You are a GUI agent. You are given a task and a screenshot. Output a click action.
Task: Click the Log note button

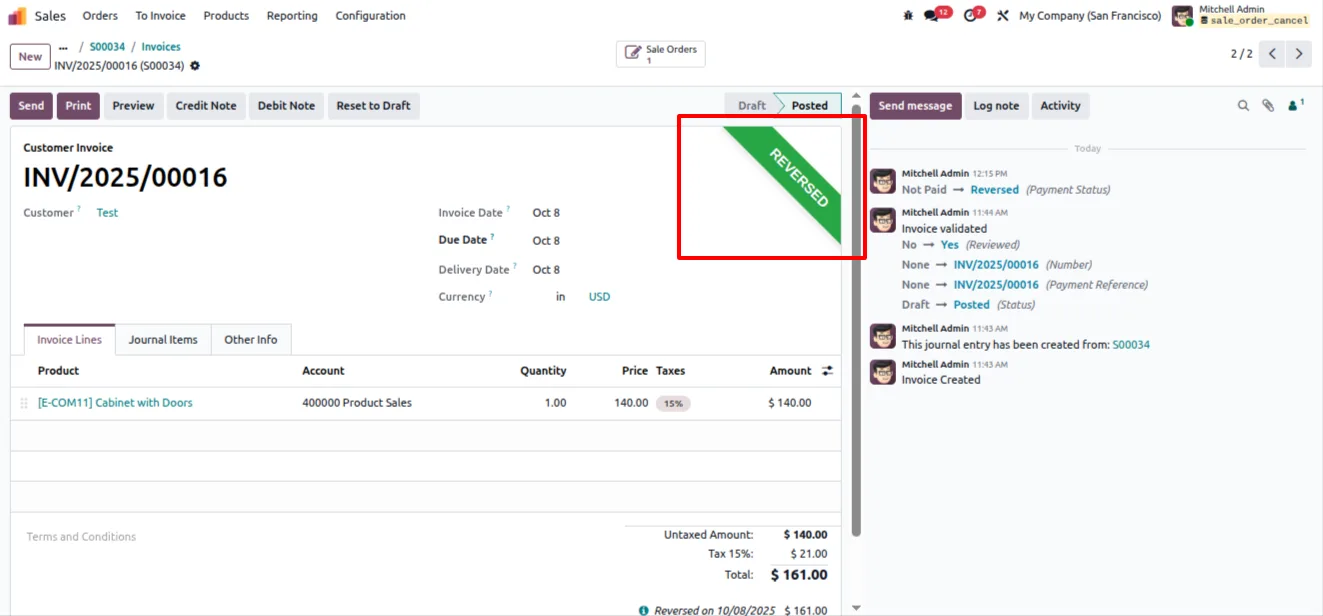tap(996, 106)
